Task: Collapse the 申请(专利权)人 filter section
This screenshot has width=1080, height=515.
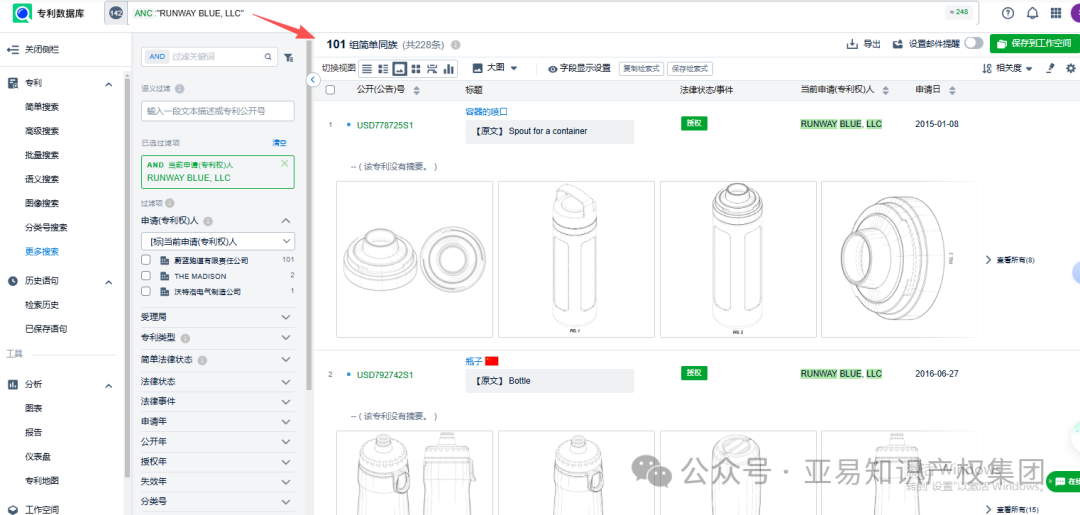Action: pyautogui.click(x=287, y=221)
